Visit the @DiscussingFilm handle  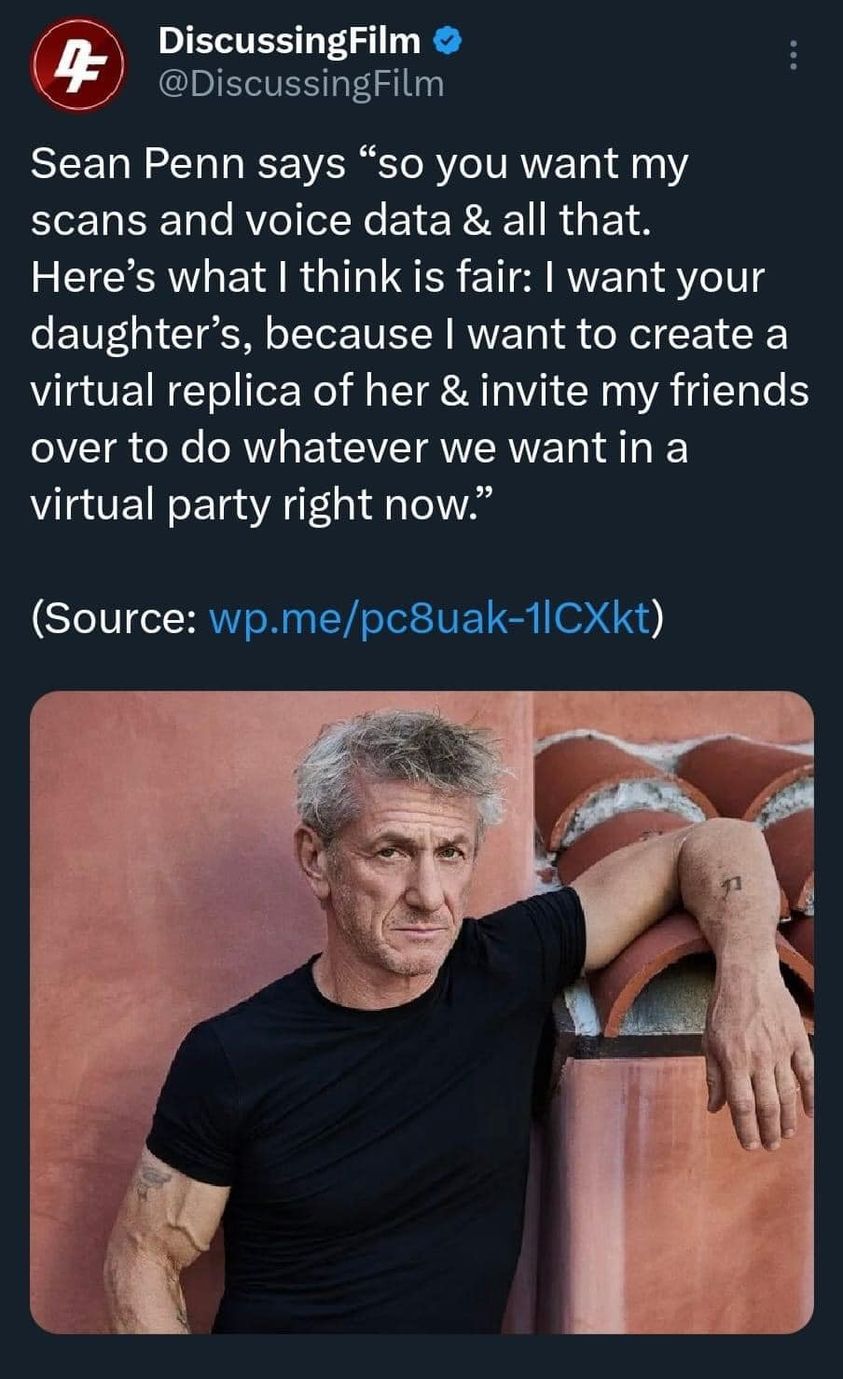coord(301,84)
